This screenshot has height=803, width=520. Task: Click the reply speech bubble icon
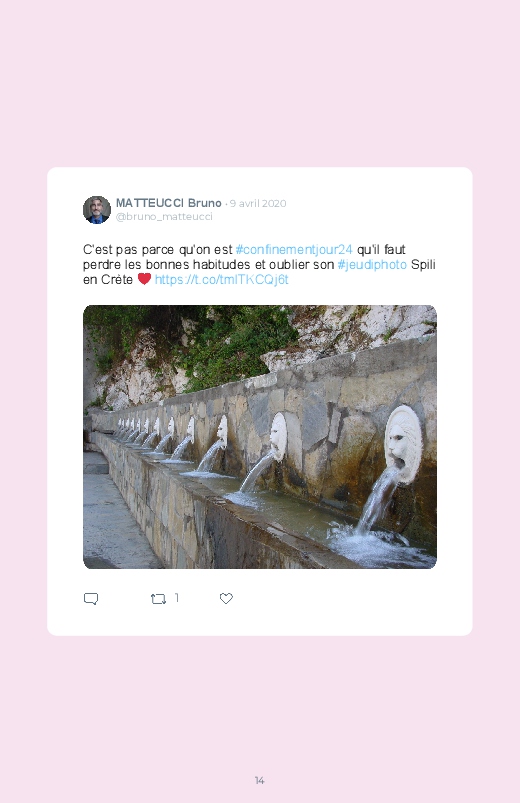(91, 599)
